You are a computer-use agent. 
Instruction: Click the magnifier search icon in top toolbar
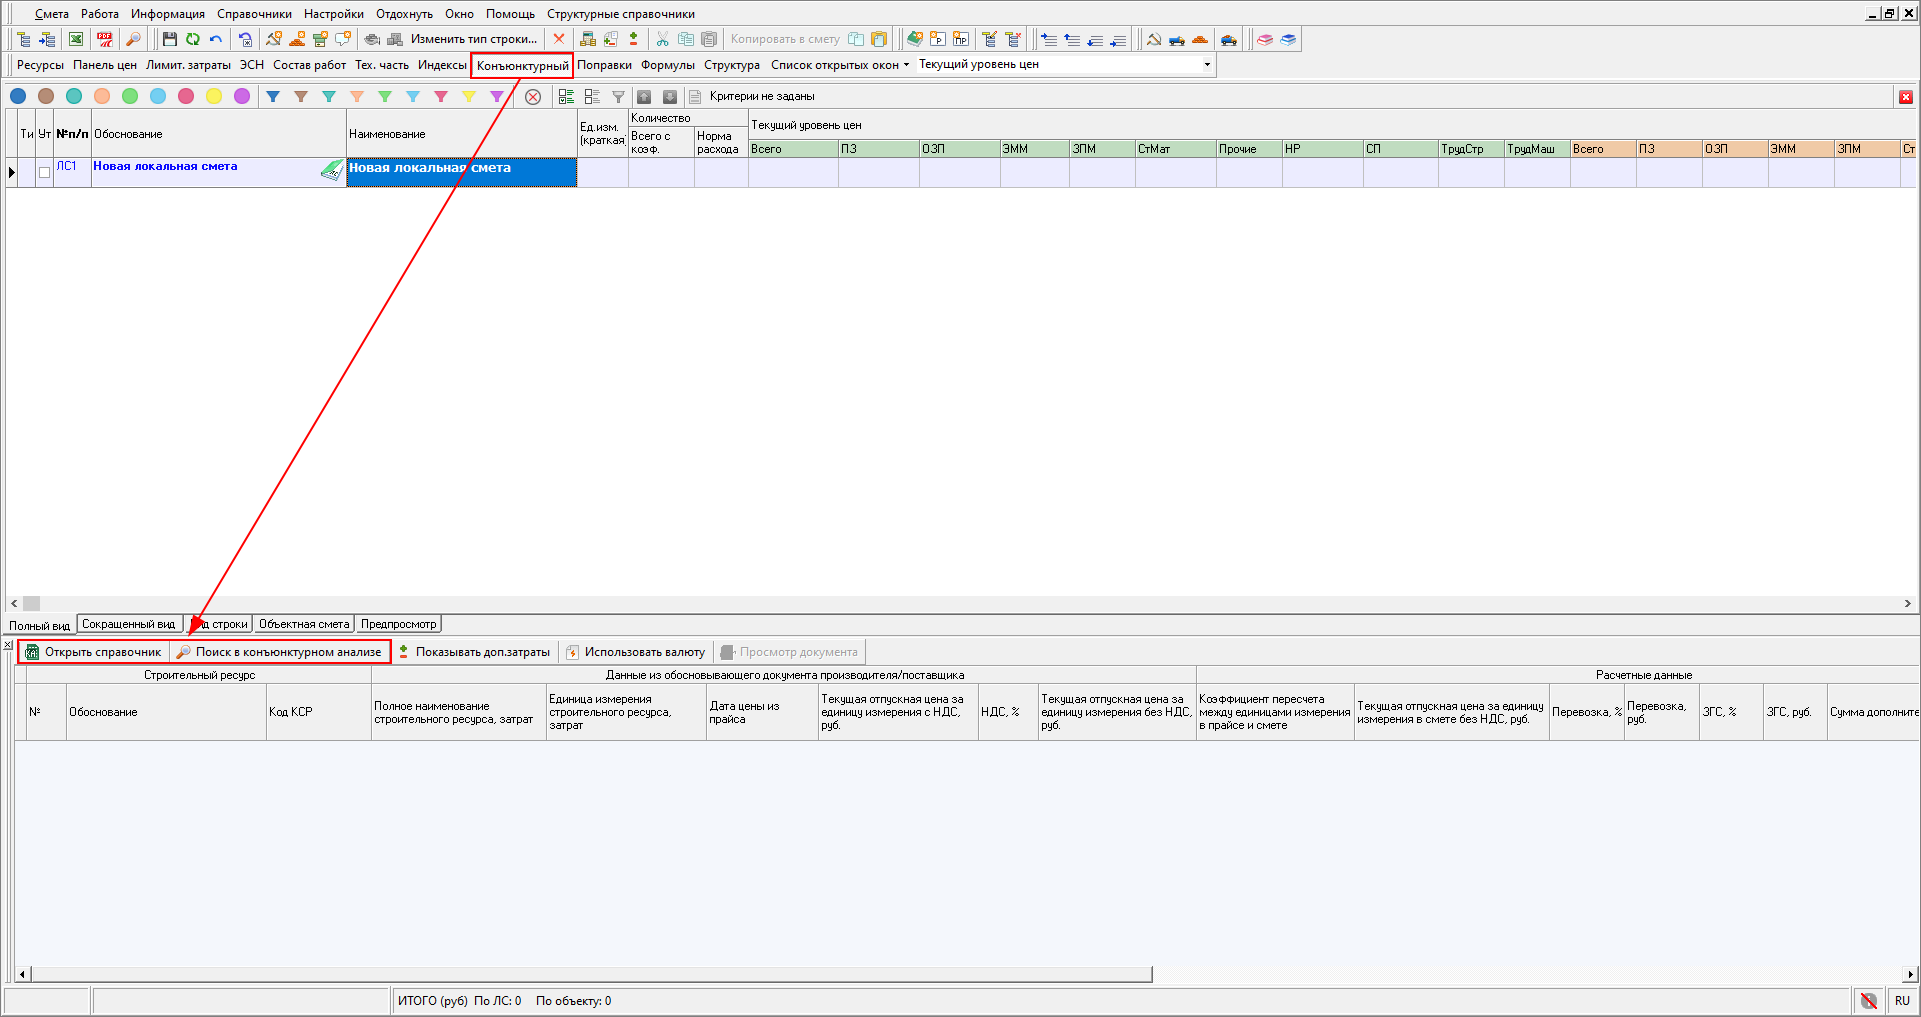click(133, 39)
